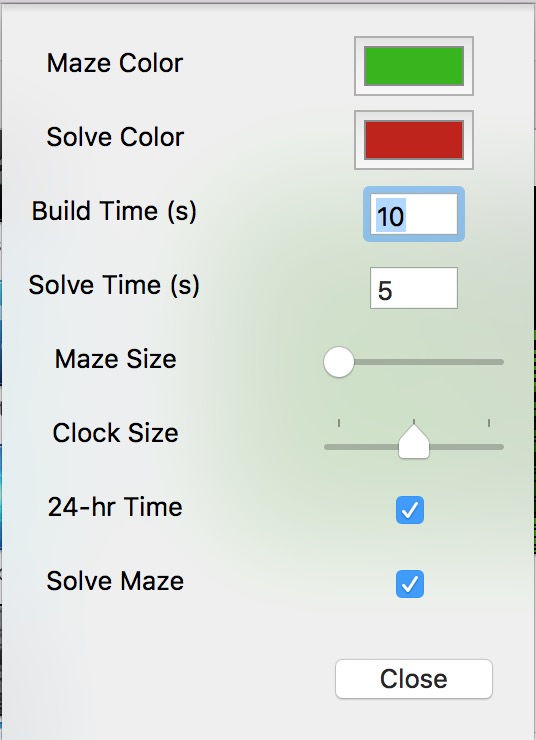Click below the leftmost Clock Size tick
This screenshot has height=740, width=536.
(339, 446)
